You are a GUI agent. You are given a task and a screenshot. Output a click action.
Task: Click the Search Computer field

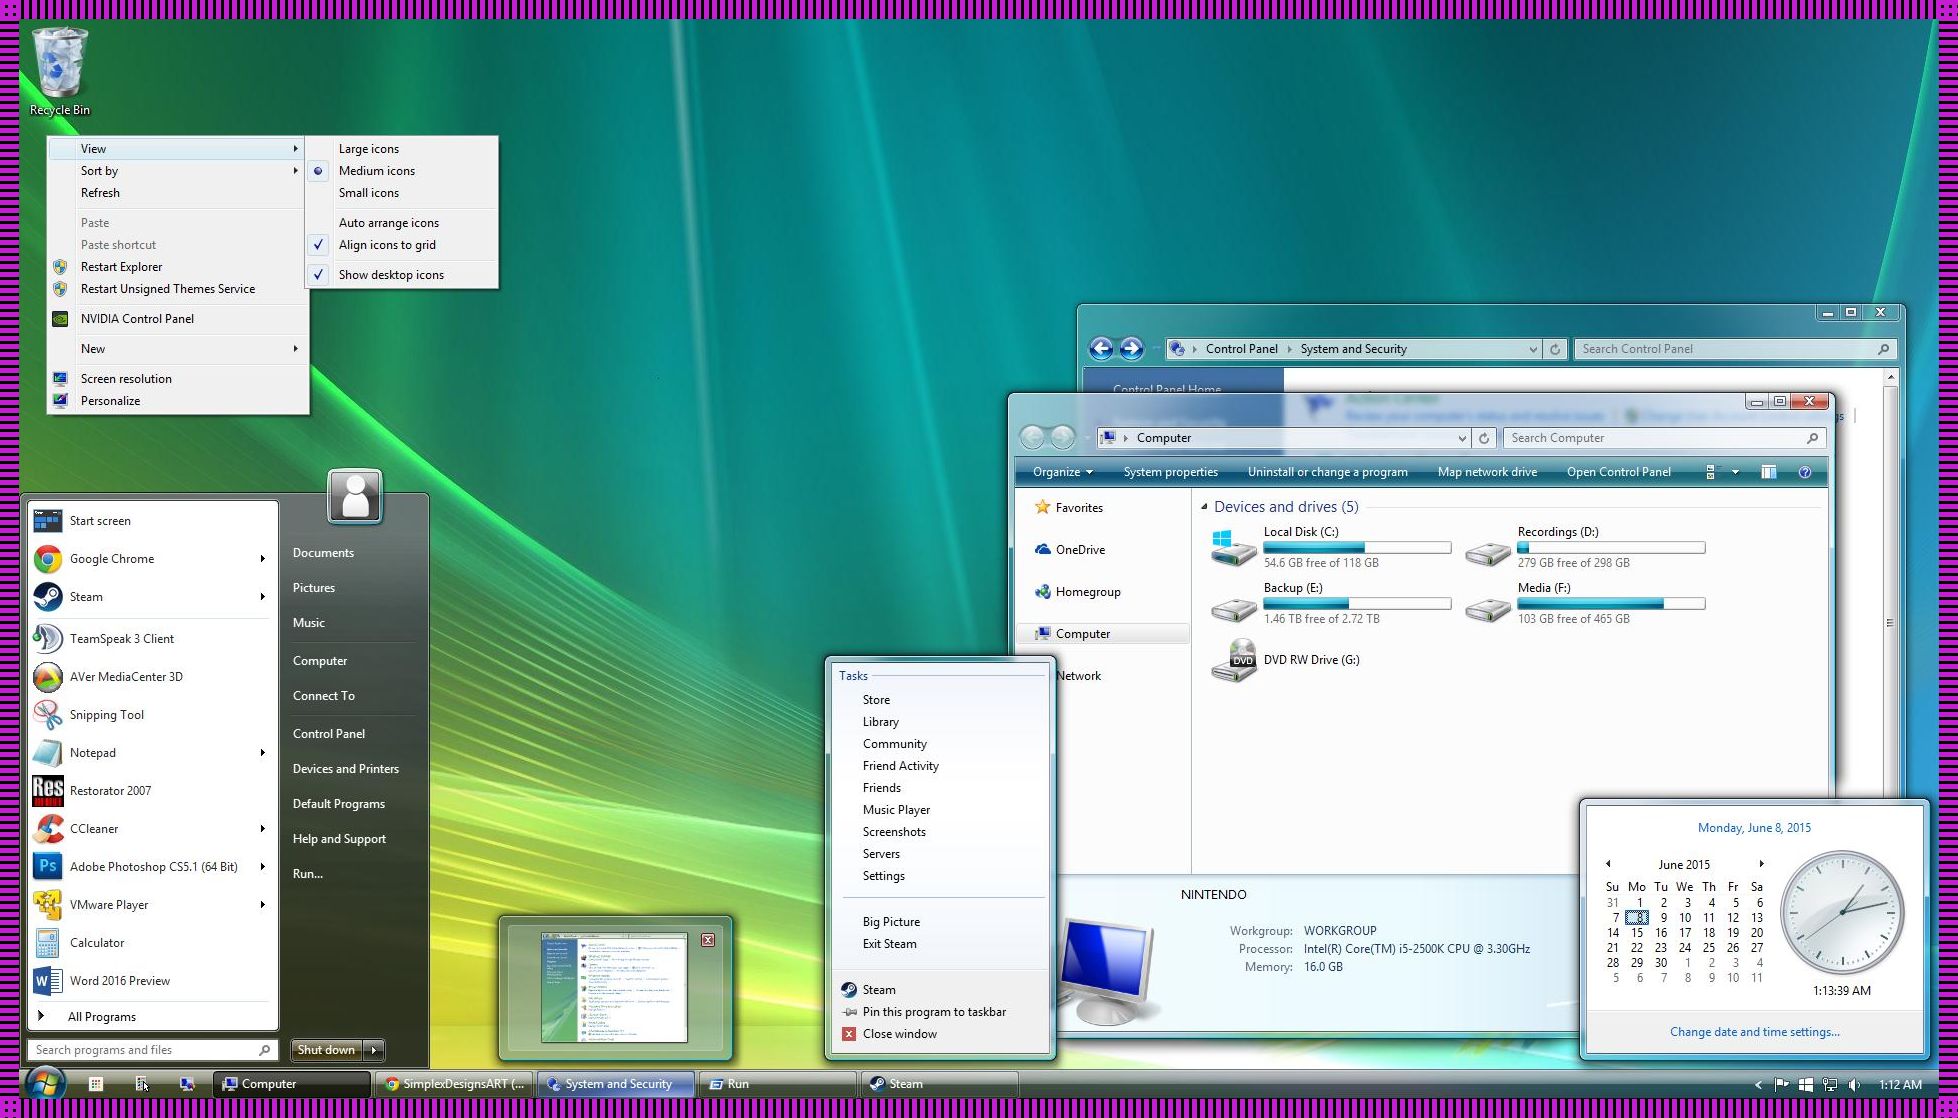[x=1664, y=438]
